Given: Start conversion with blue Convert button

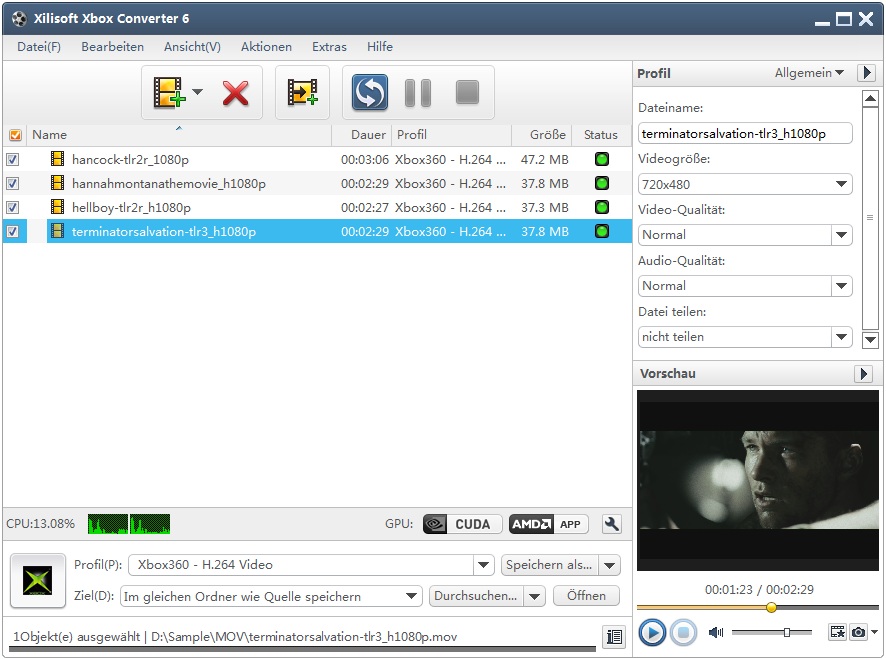Looking at the screenshot, I should (370, 92).
